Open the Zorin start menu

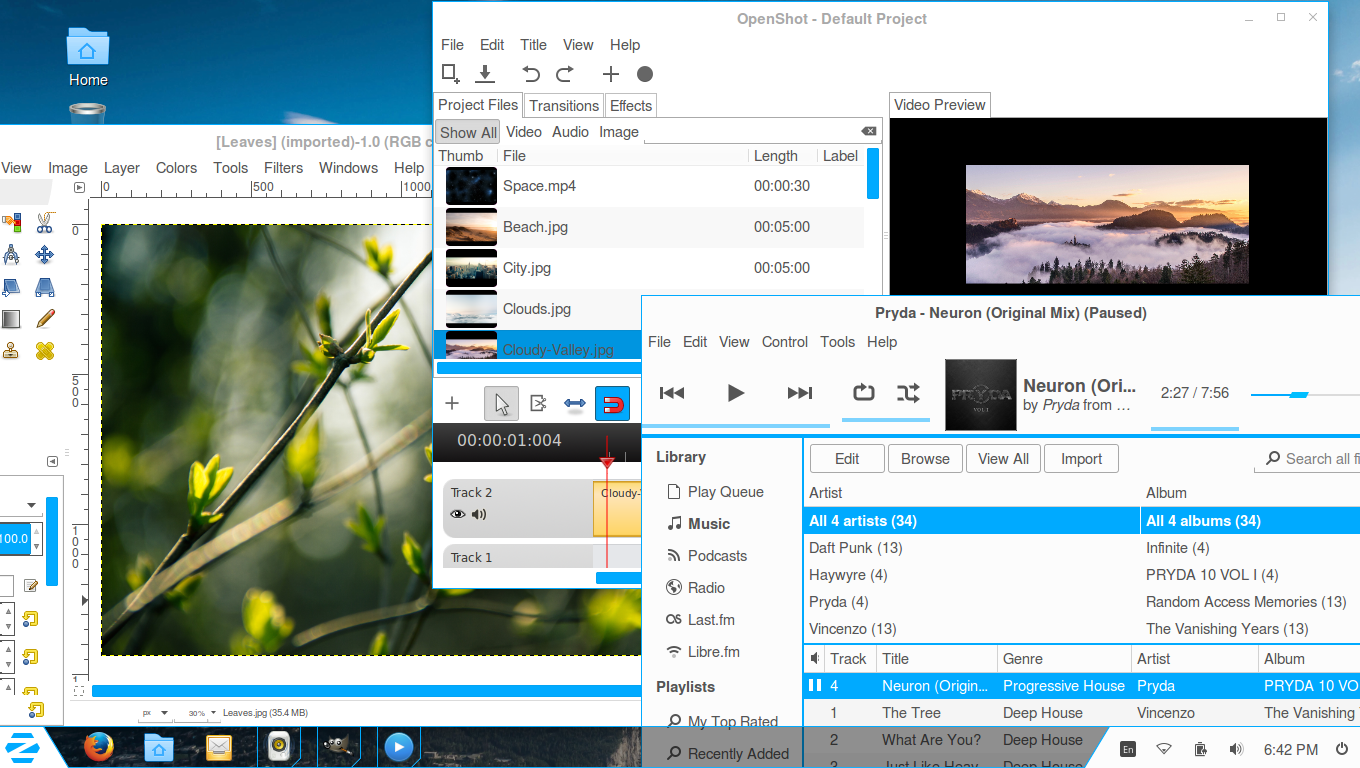pyautogui.click(x=22, y=747)
